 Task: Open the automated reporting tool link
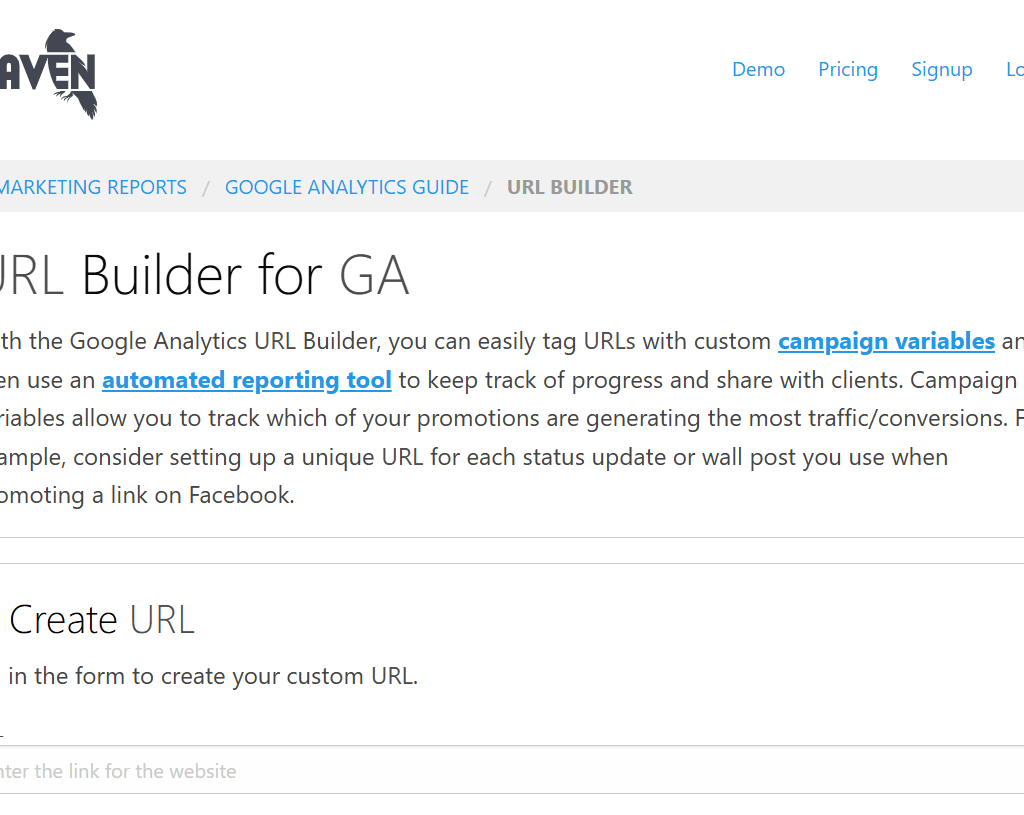(x=246, y=380)
